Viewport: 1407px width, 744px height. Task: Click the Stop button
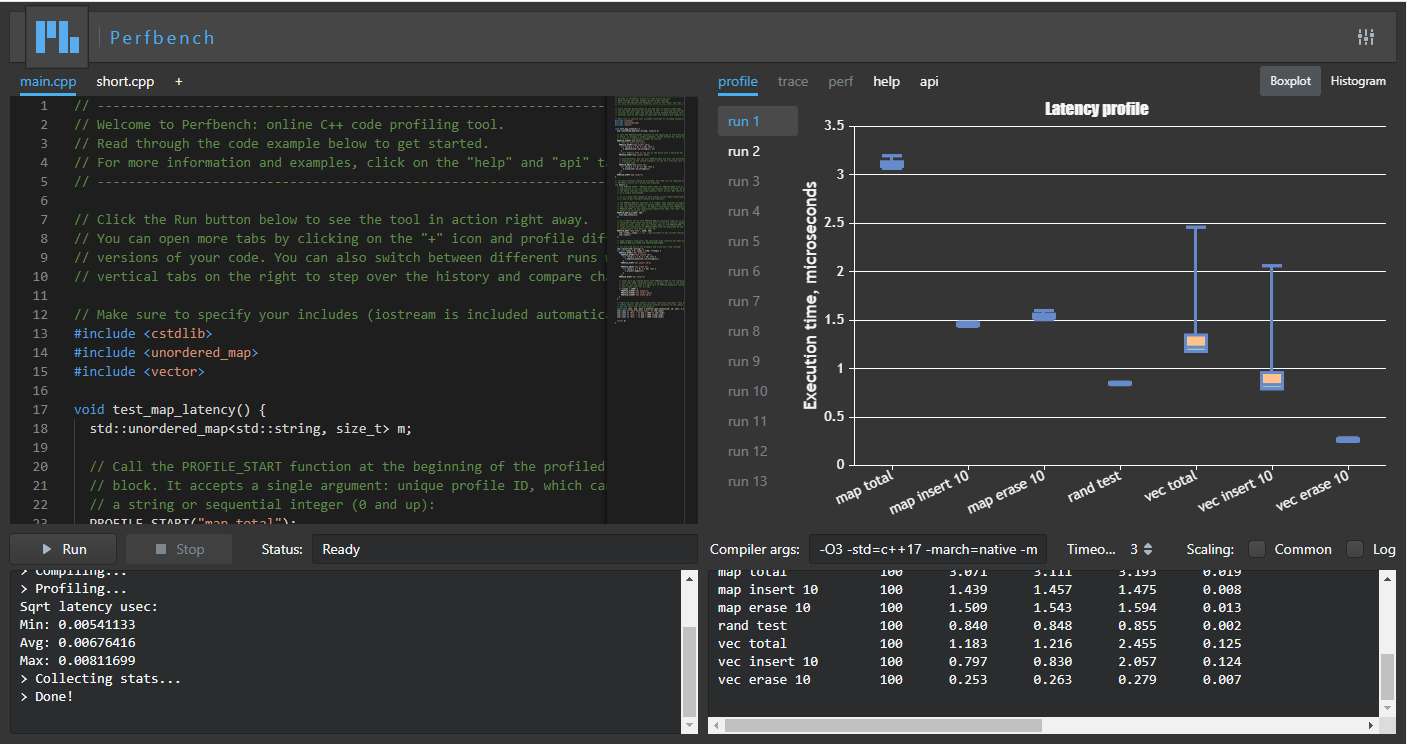click(x=179, y=549)
